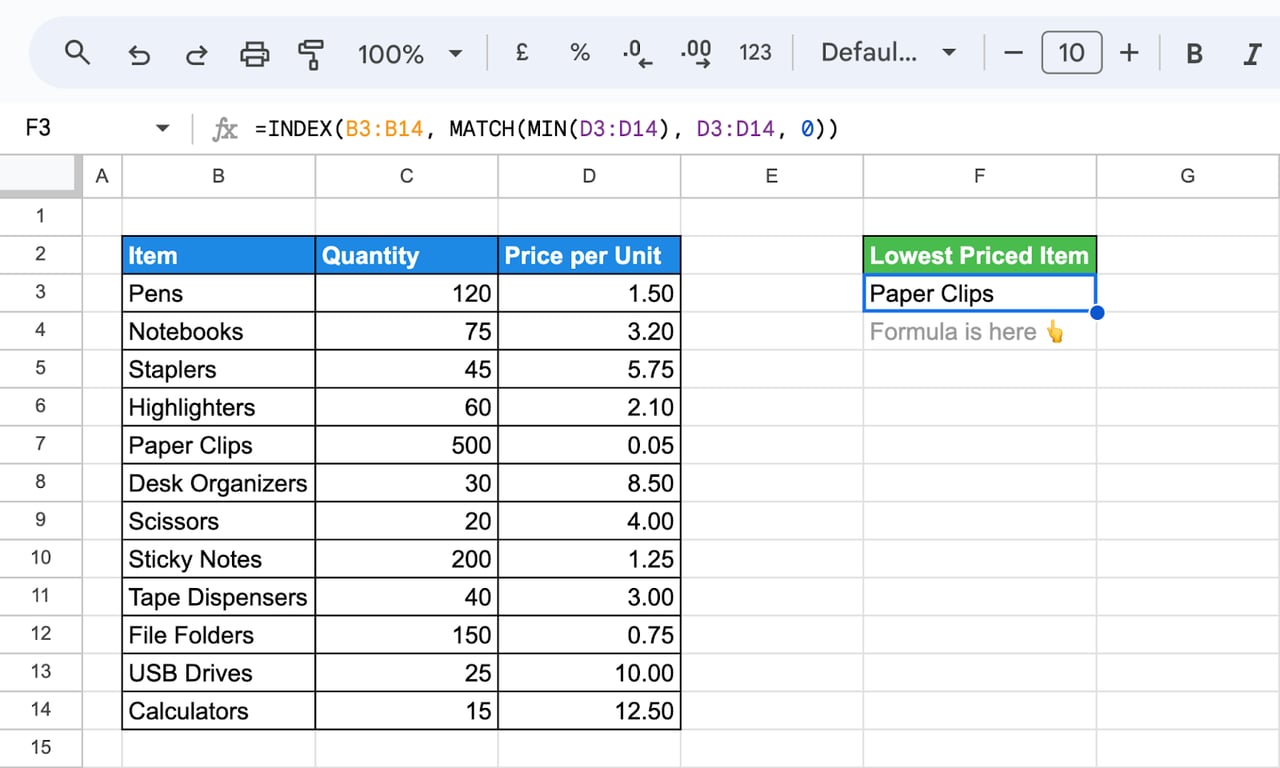Click the fill handle on cell F3

(1097, 313)
